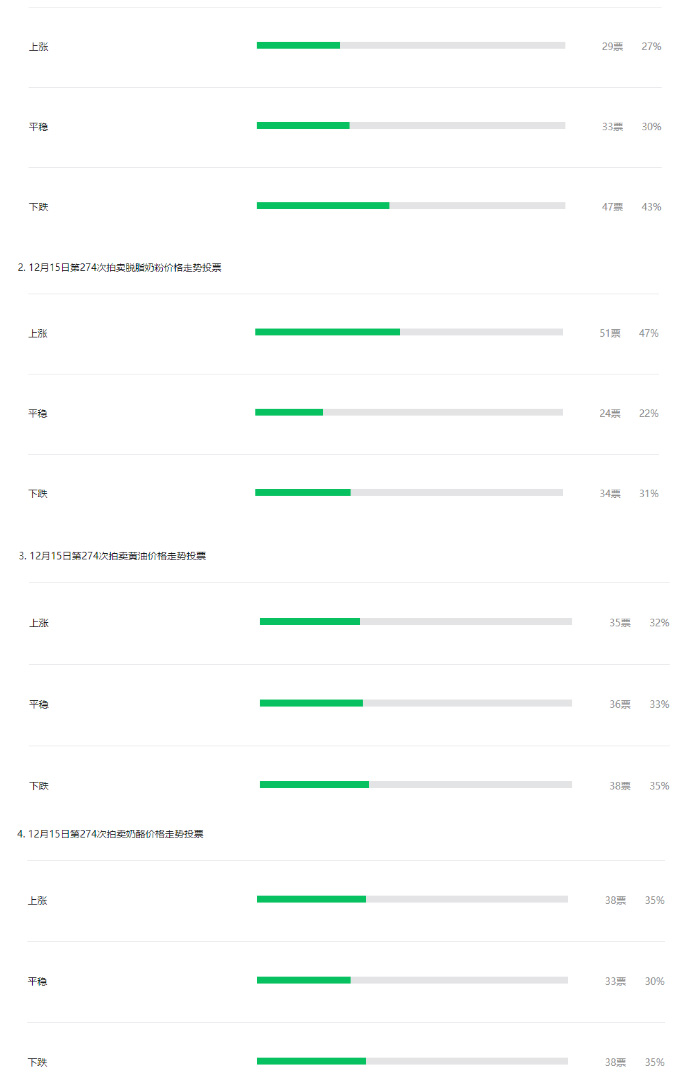Click the 27% percentage label
Image resolution: width=676 pixels, height=1089 pixels.
(651, 46)
